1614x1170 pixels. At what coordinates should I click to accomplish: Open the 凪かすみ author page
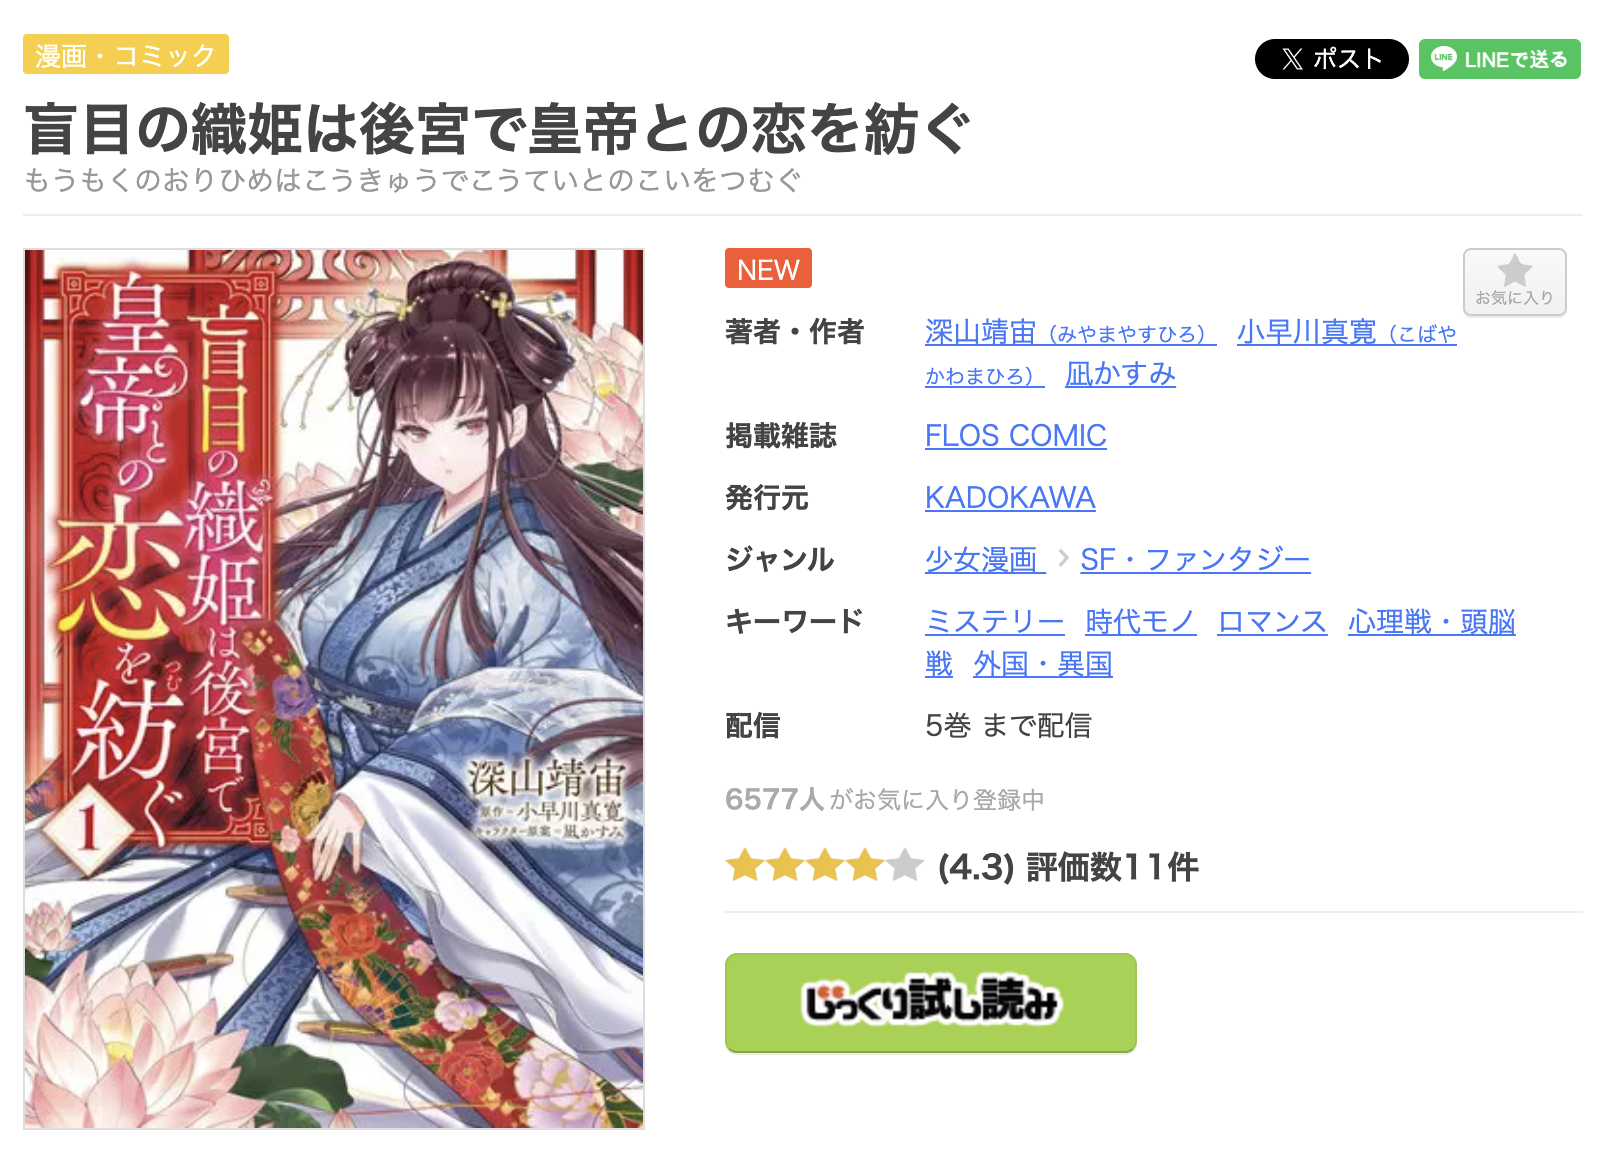[x=1120, y=374]
